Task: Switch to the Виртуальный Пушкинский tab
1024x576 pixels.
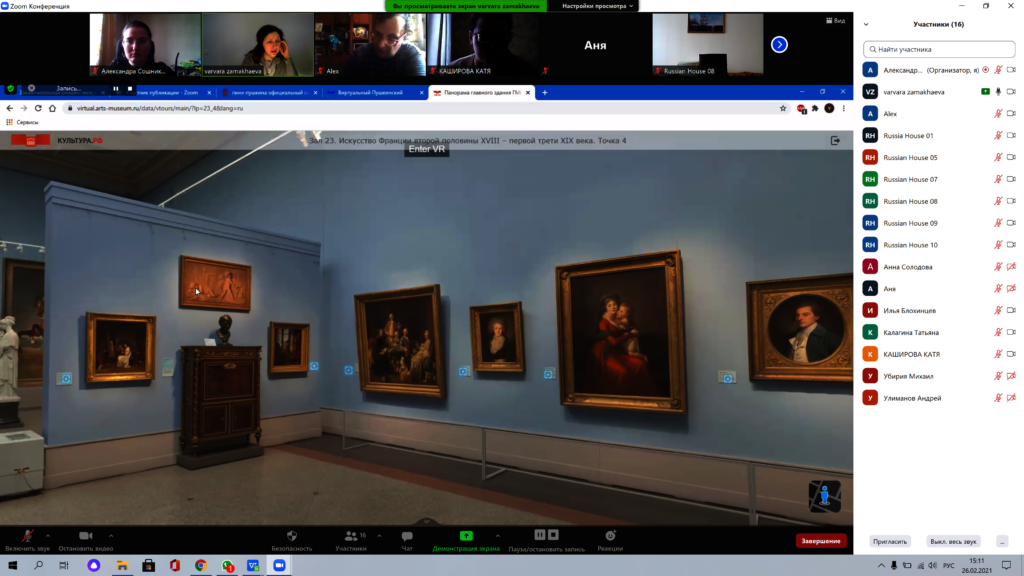Action: (x=374, y=93)
